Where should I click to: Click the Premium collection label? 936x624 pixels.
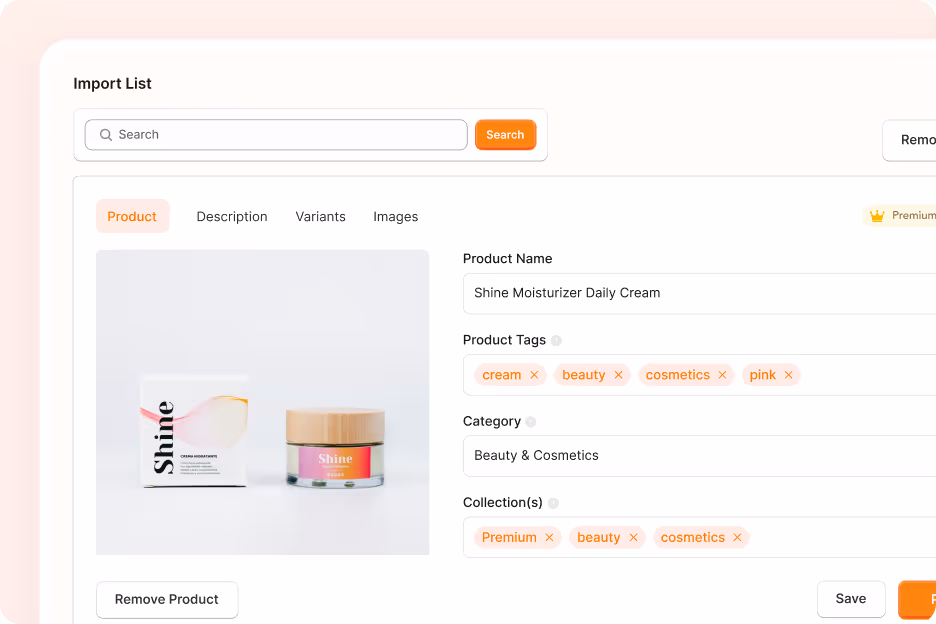(x=509, y=537)
